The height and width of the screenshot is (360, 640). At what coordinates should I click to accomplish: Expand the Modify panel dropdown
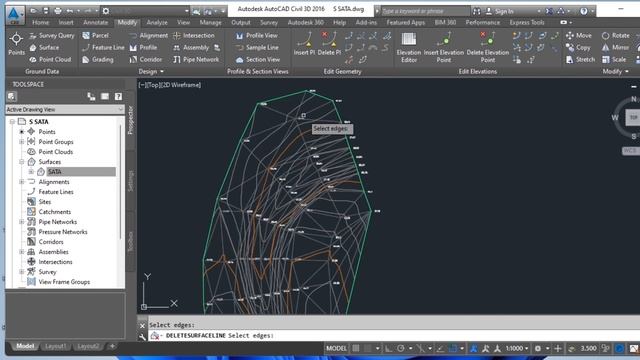[616, 71]
